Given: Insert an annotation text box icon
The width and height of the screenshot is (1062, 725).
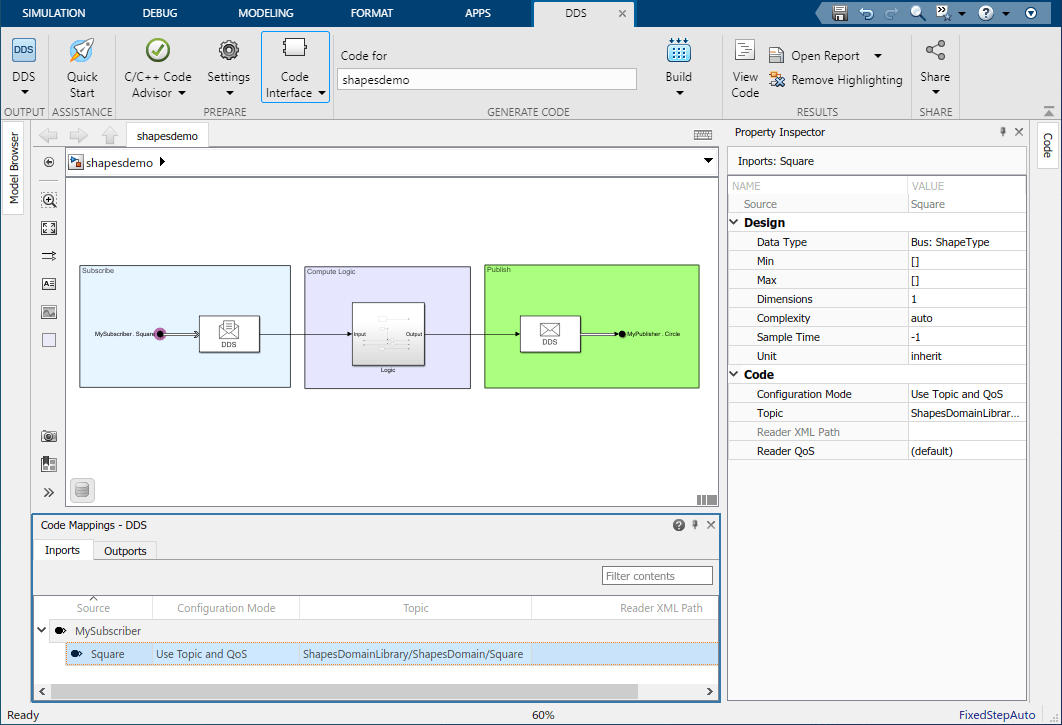Looking at the screenshot, I should pyautogui.click(x=49, y=284).
